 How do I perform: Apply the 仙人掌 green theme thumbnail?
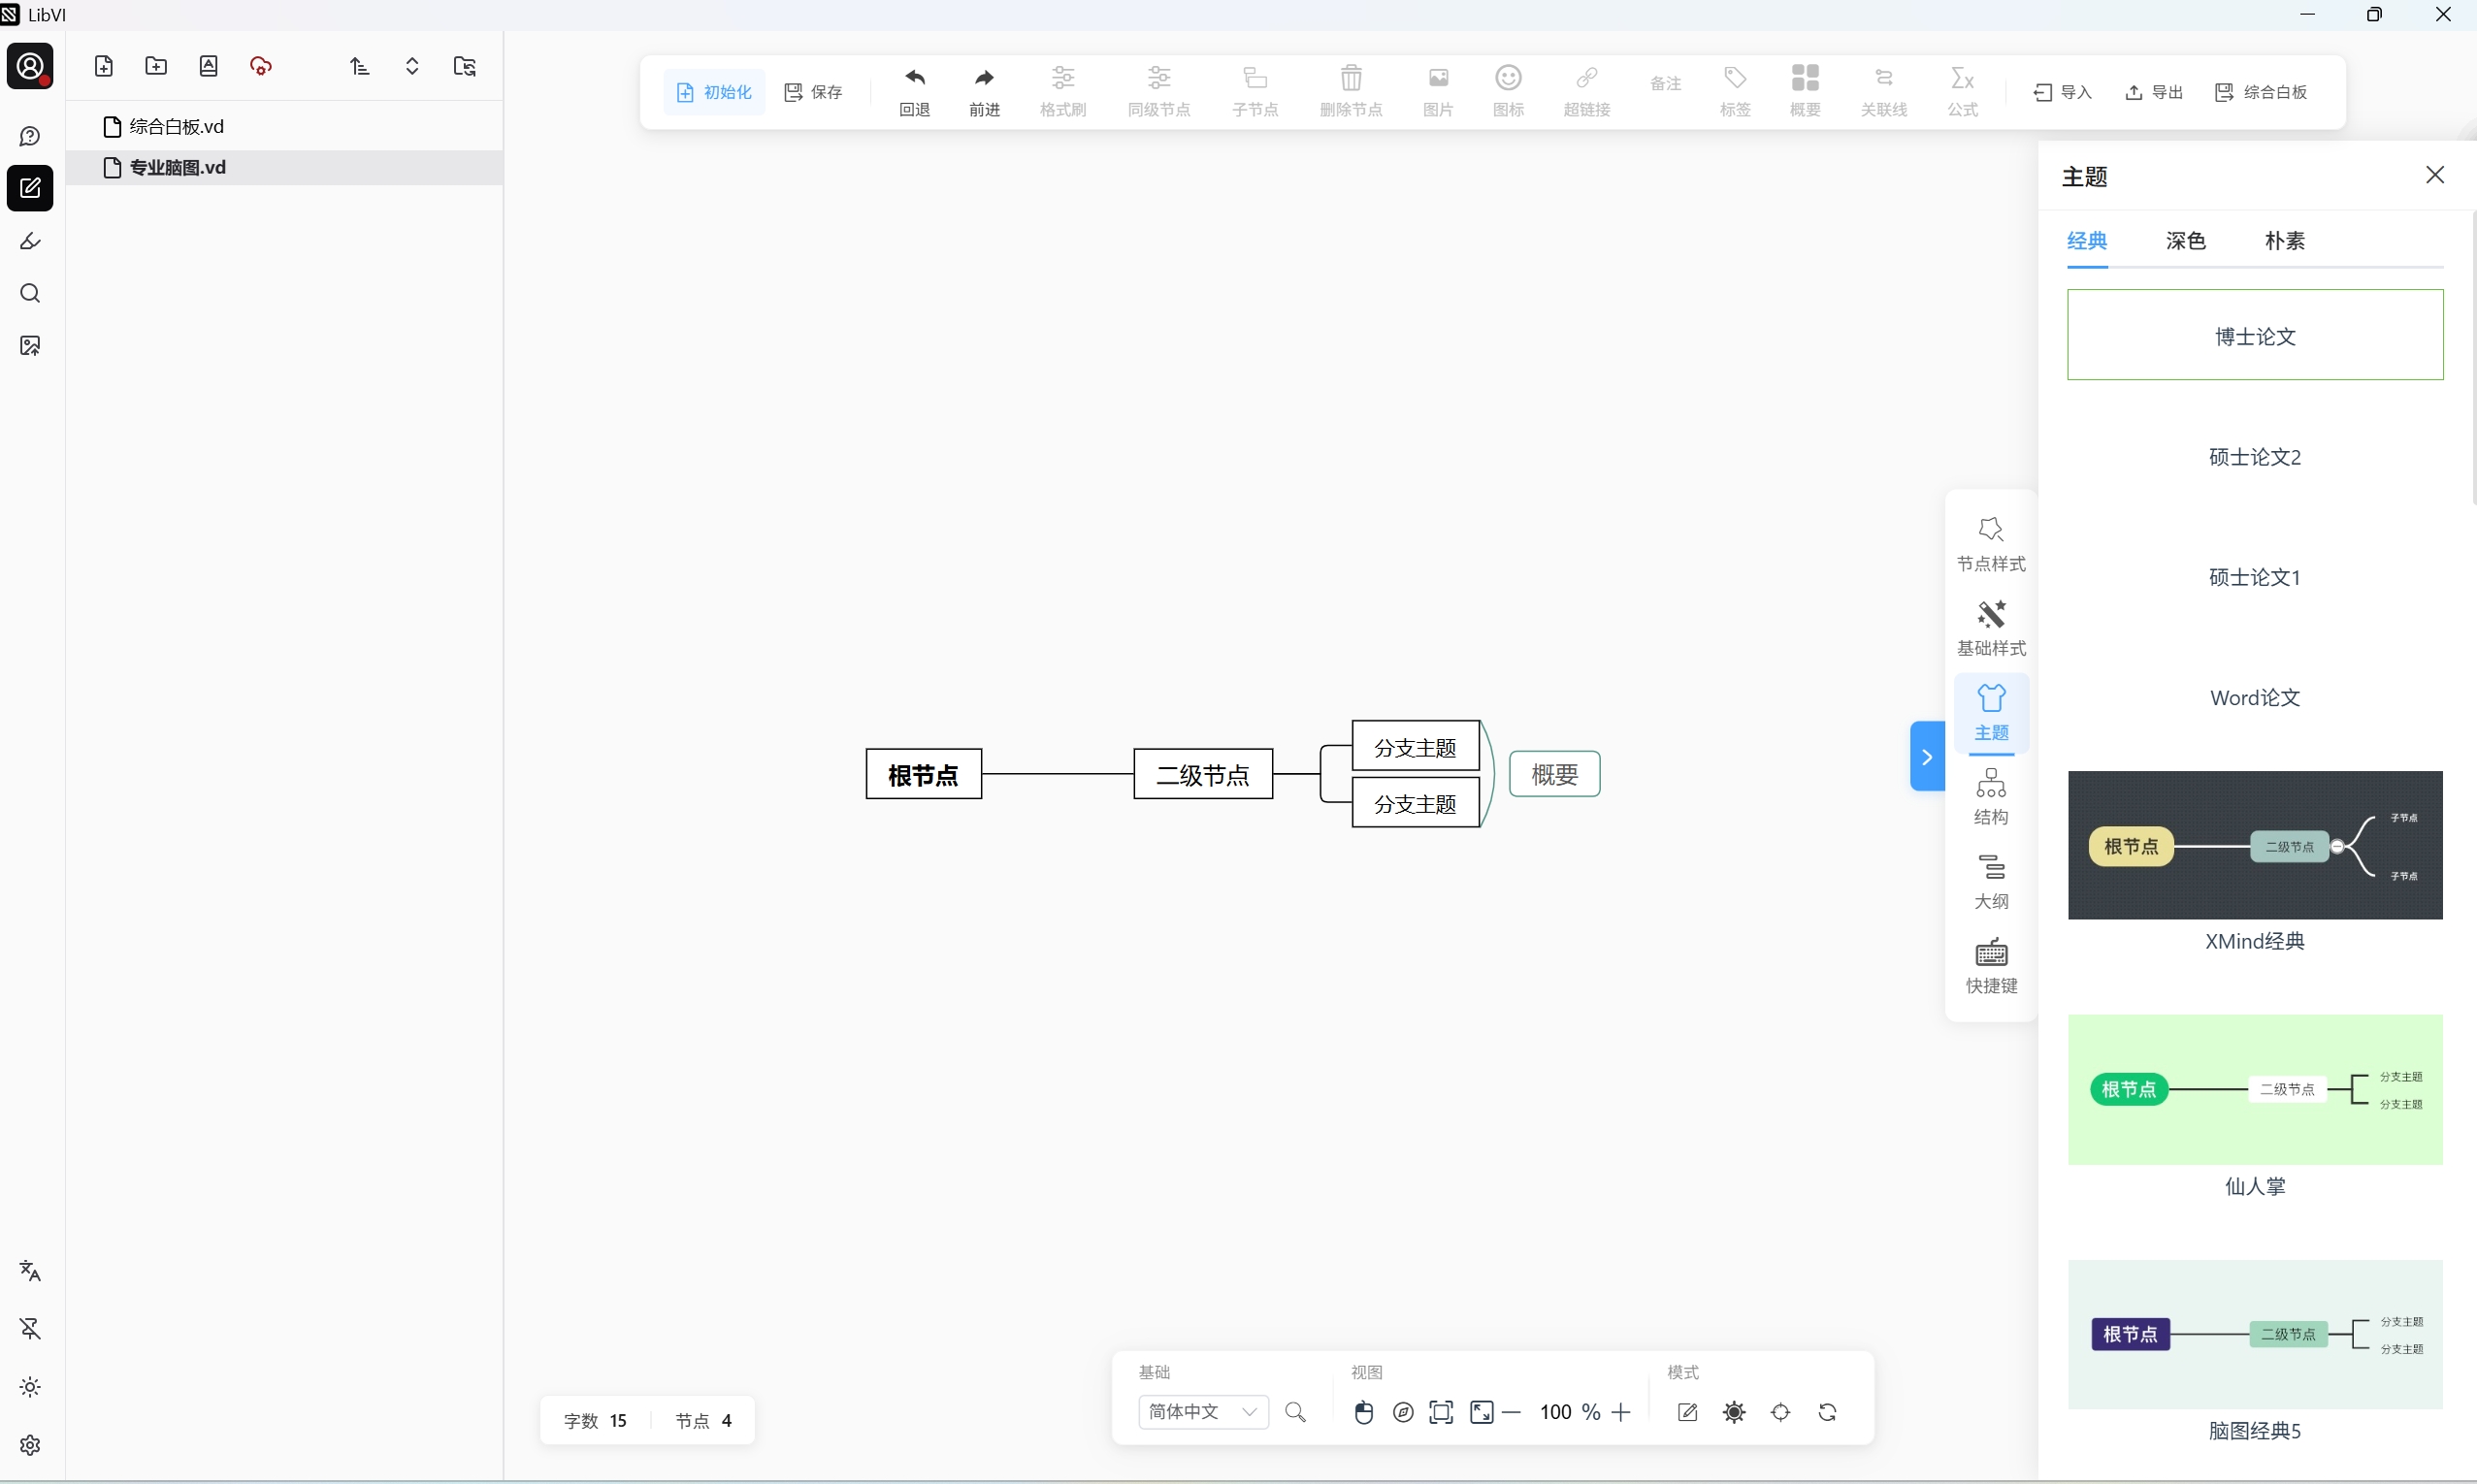[x=2255, y=1089]
